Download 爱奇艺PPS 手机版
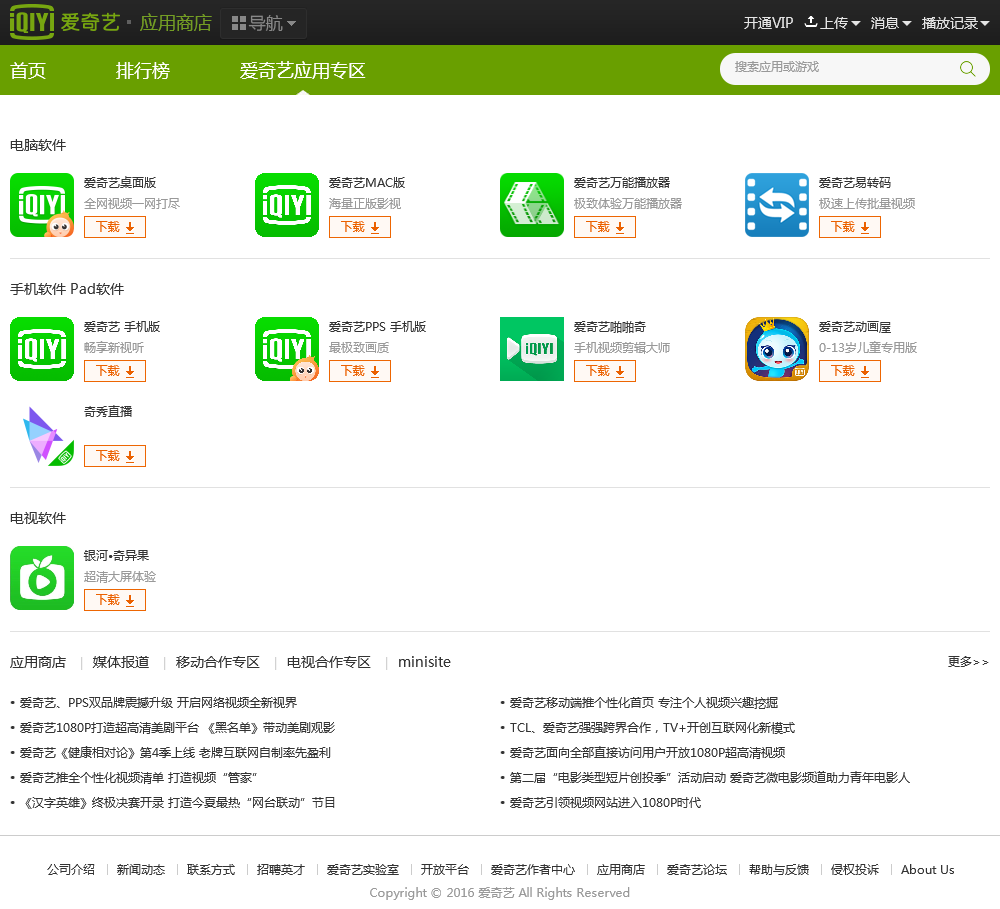This screenshot has width=1000, height=909. 360,371
